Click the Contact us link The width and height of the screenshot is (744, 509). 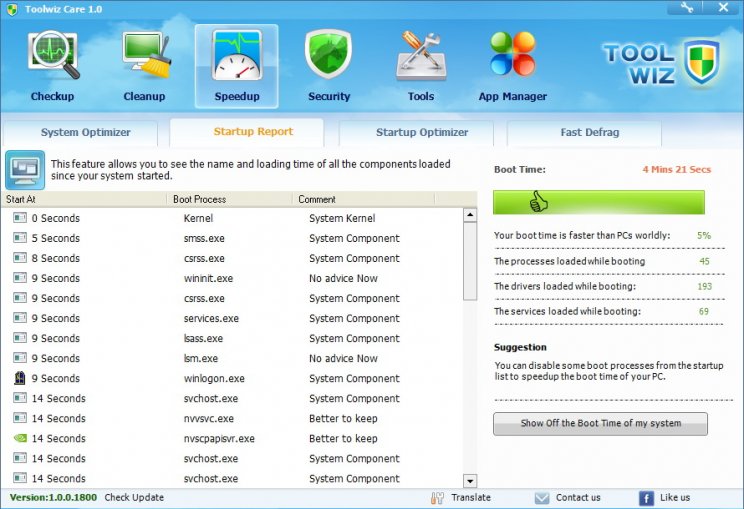[578, 497]
